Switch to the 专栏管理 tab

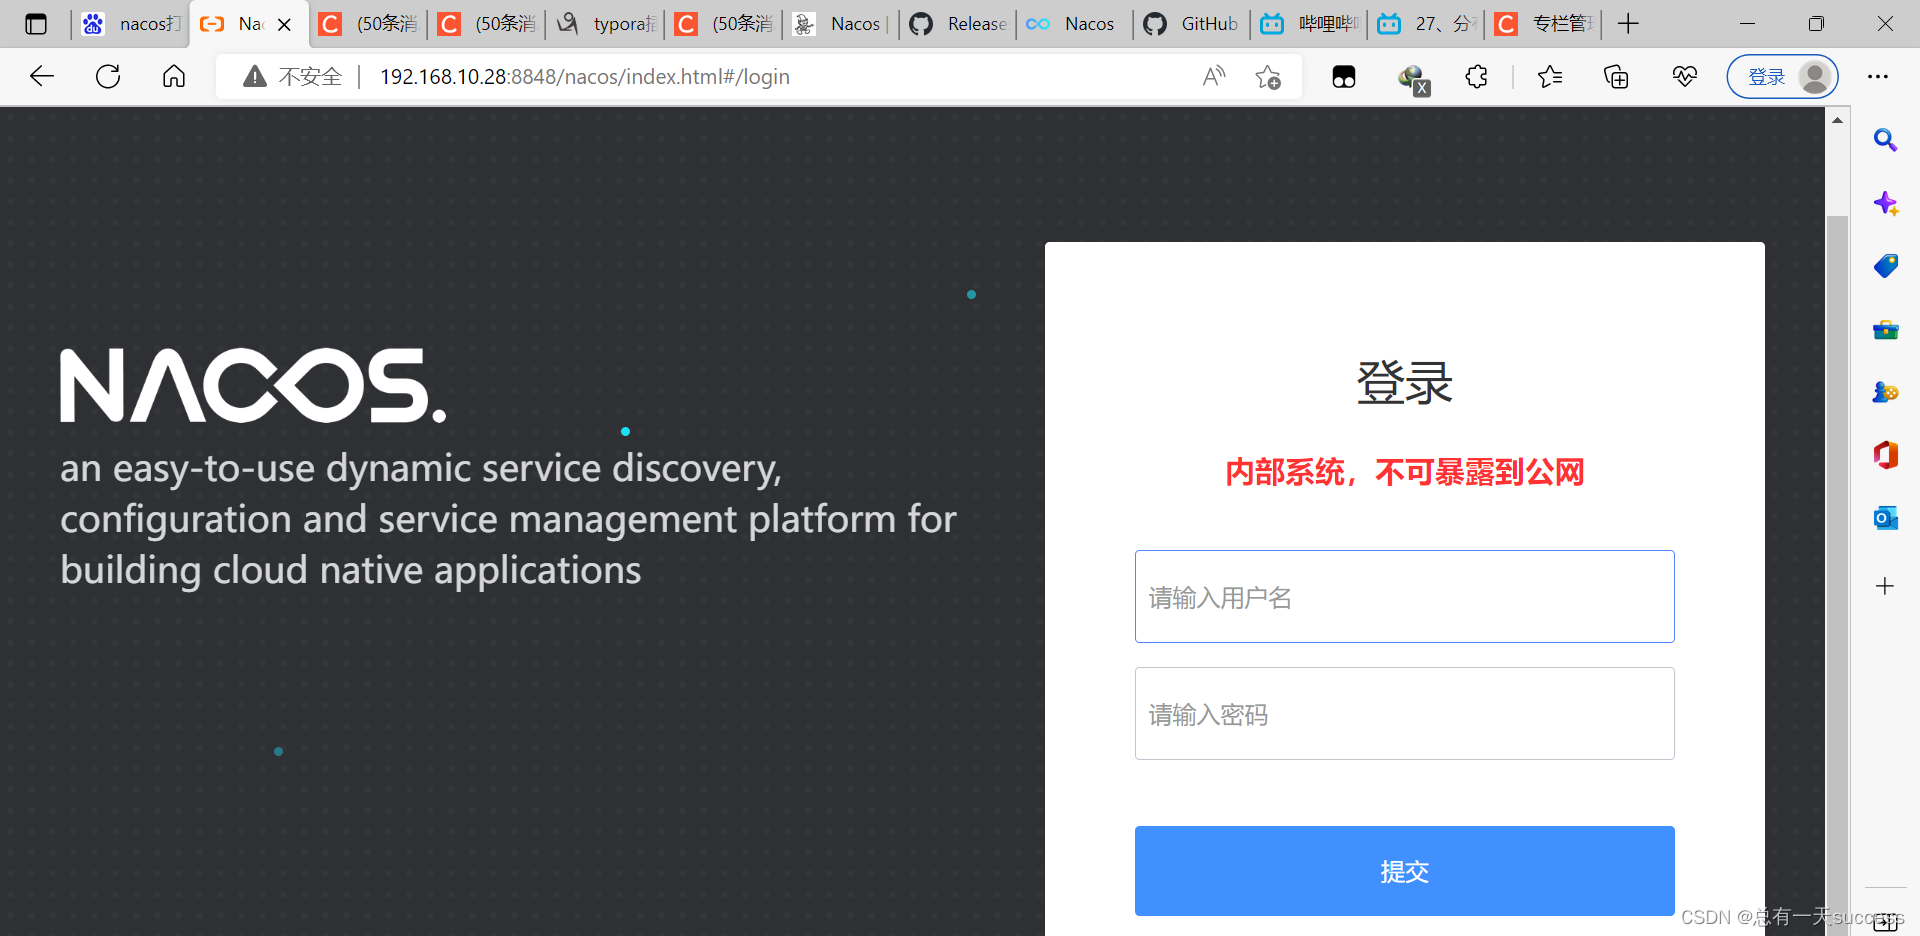(1545, 24)
